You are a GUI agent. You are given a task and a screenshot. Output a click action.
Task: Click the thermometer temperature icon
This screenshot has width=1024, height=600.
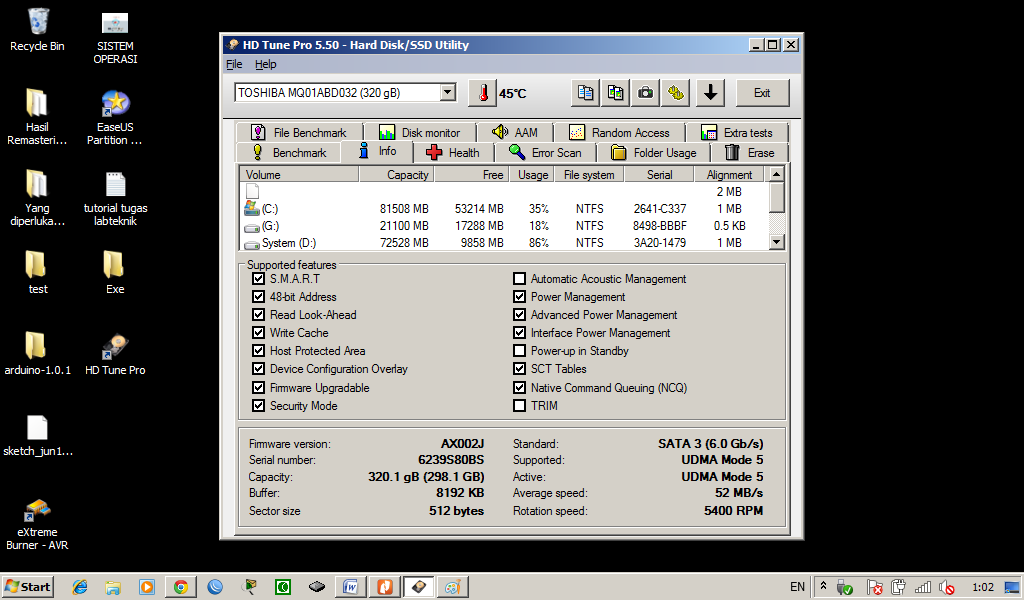tap(483, 93)
